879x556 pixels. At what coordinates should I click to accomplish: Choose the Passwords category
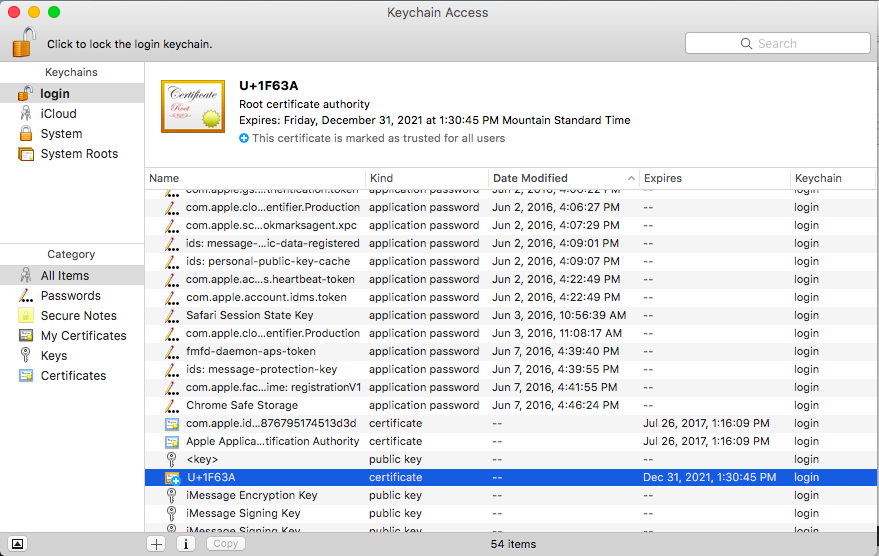tap(70, 296)
